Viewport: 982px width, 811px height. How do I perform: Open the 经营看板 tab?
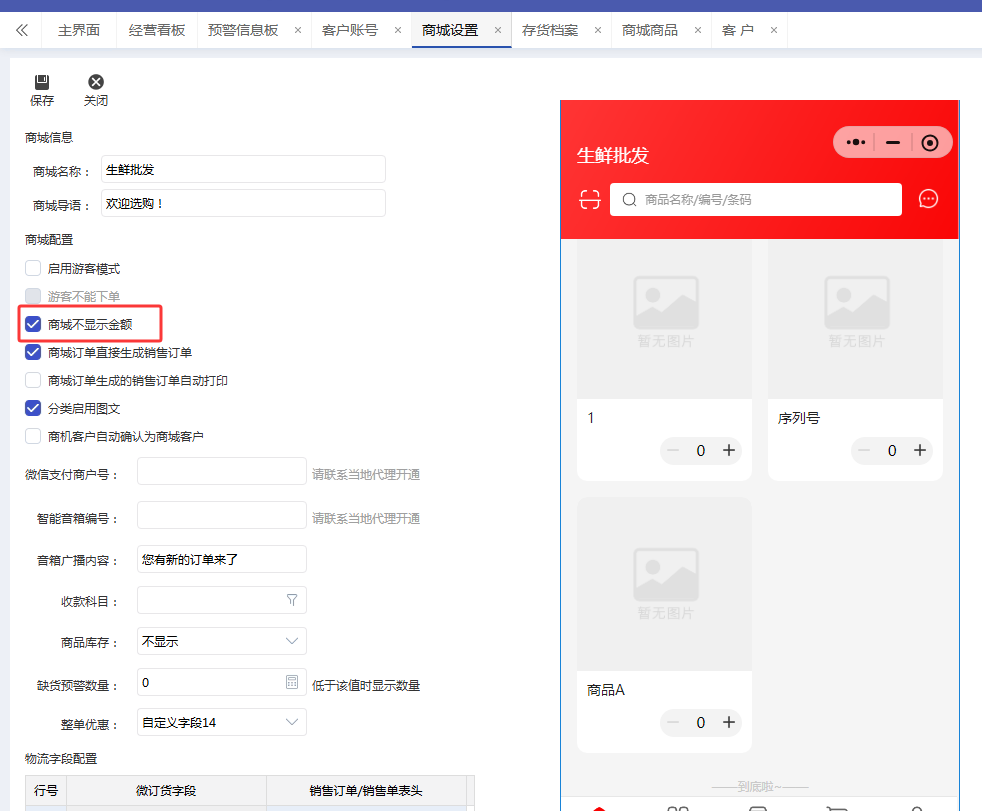coord(157,30)
